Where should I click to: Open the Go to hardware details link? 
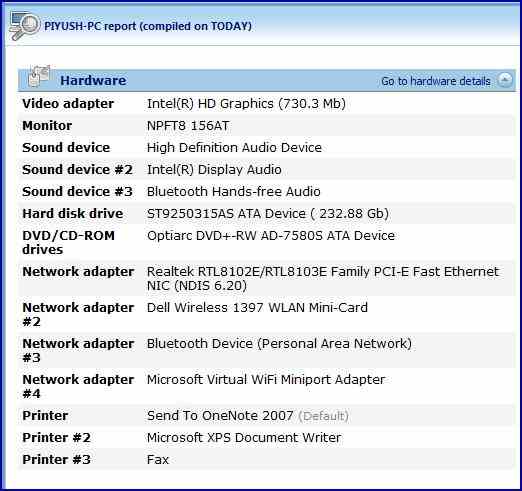[x=435, y=81]
